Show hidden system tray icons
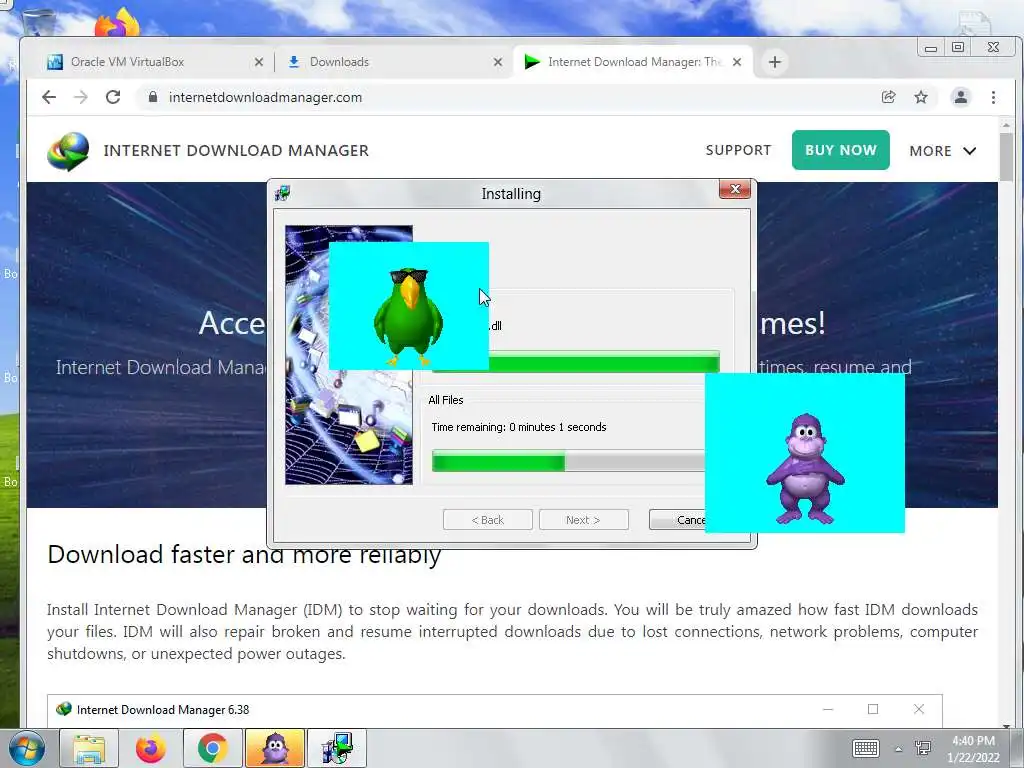 (x=899, y=749)
